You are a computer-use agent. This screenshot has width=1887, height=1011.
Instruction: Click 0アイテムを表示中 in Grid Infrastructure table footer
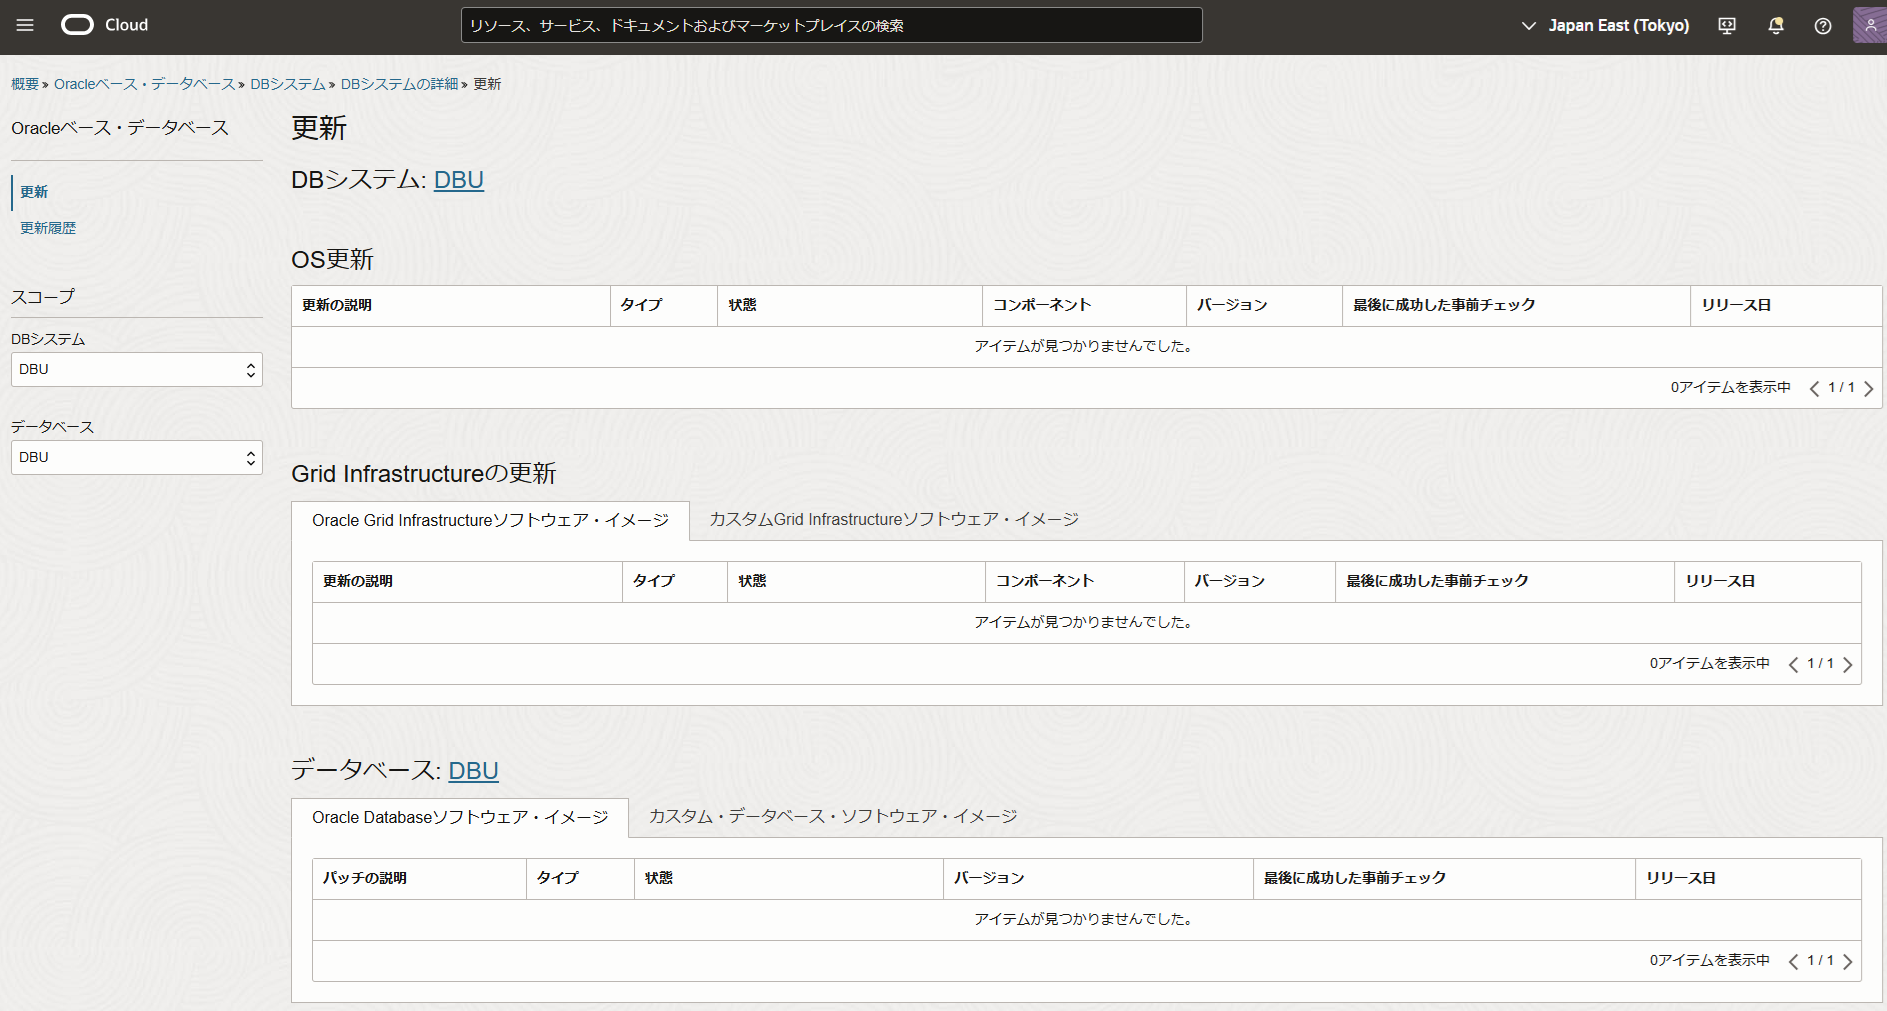pos(1709,664)
